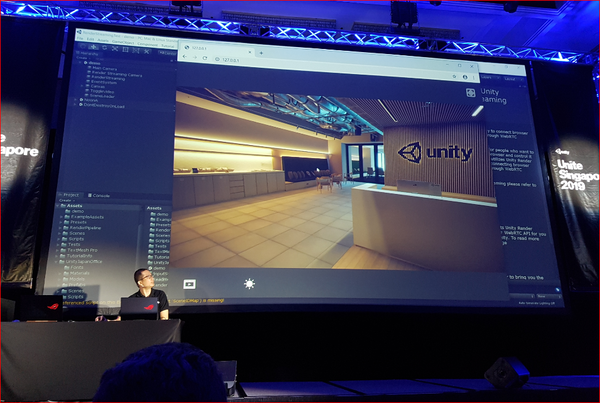Expand the Canvas object in Hierarchy
Screen dimensions: 600x403
(82, 86)
